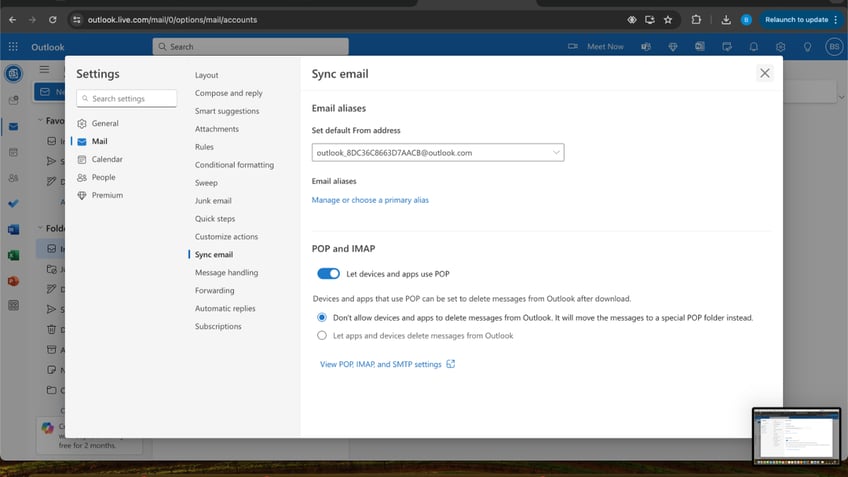Select Let apps and devices delete messages
Image resolution: width=848 pixels, height=477 pixels.
point(322,335)
